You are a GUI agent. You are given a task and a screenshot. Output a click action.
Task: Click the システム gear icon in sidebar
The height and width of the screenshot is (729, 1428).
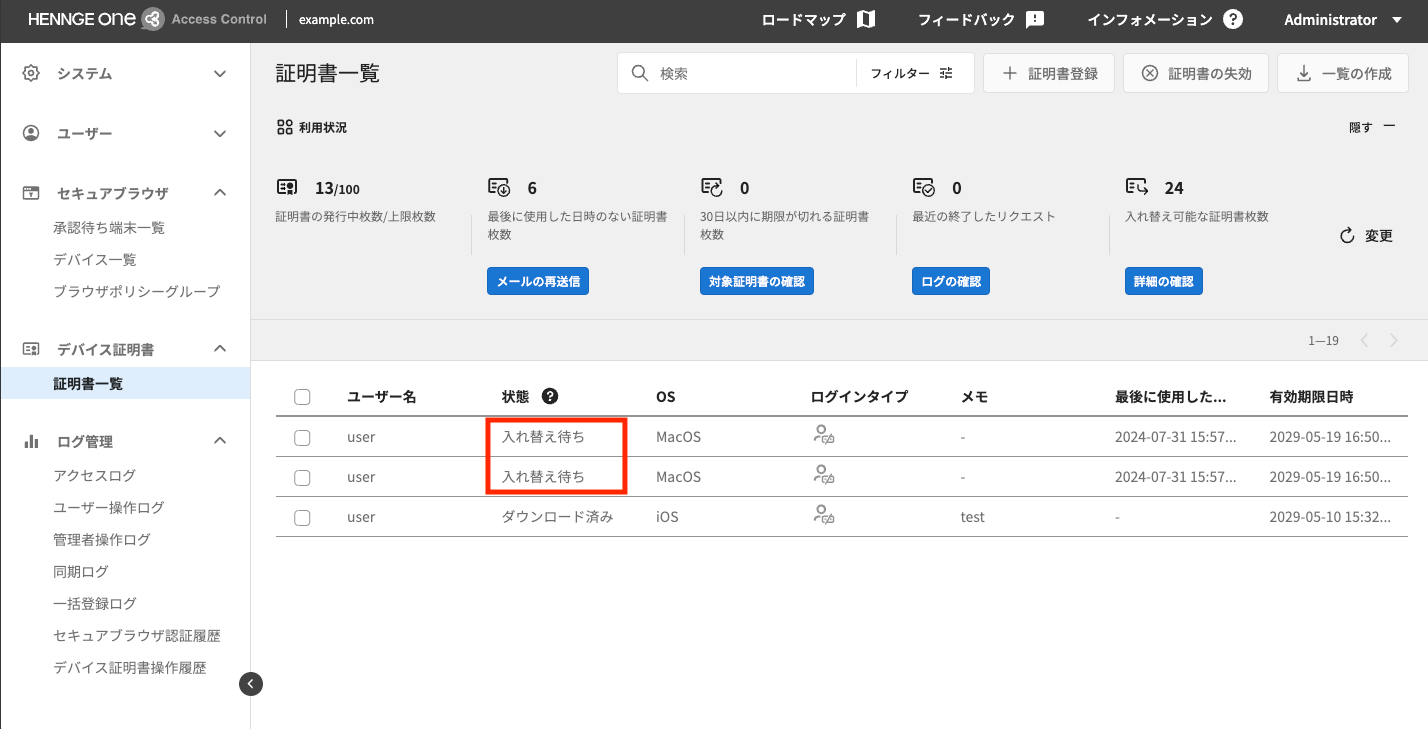[x=31, y=73]
